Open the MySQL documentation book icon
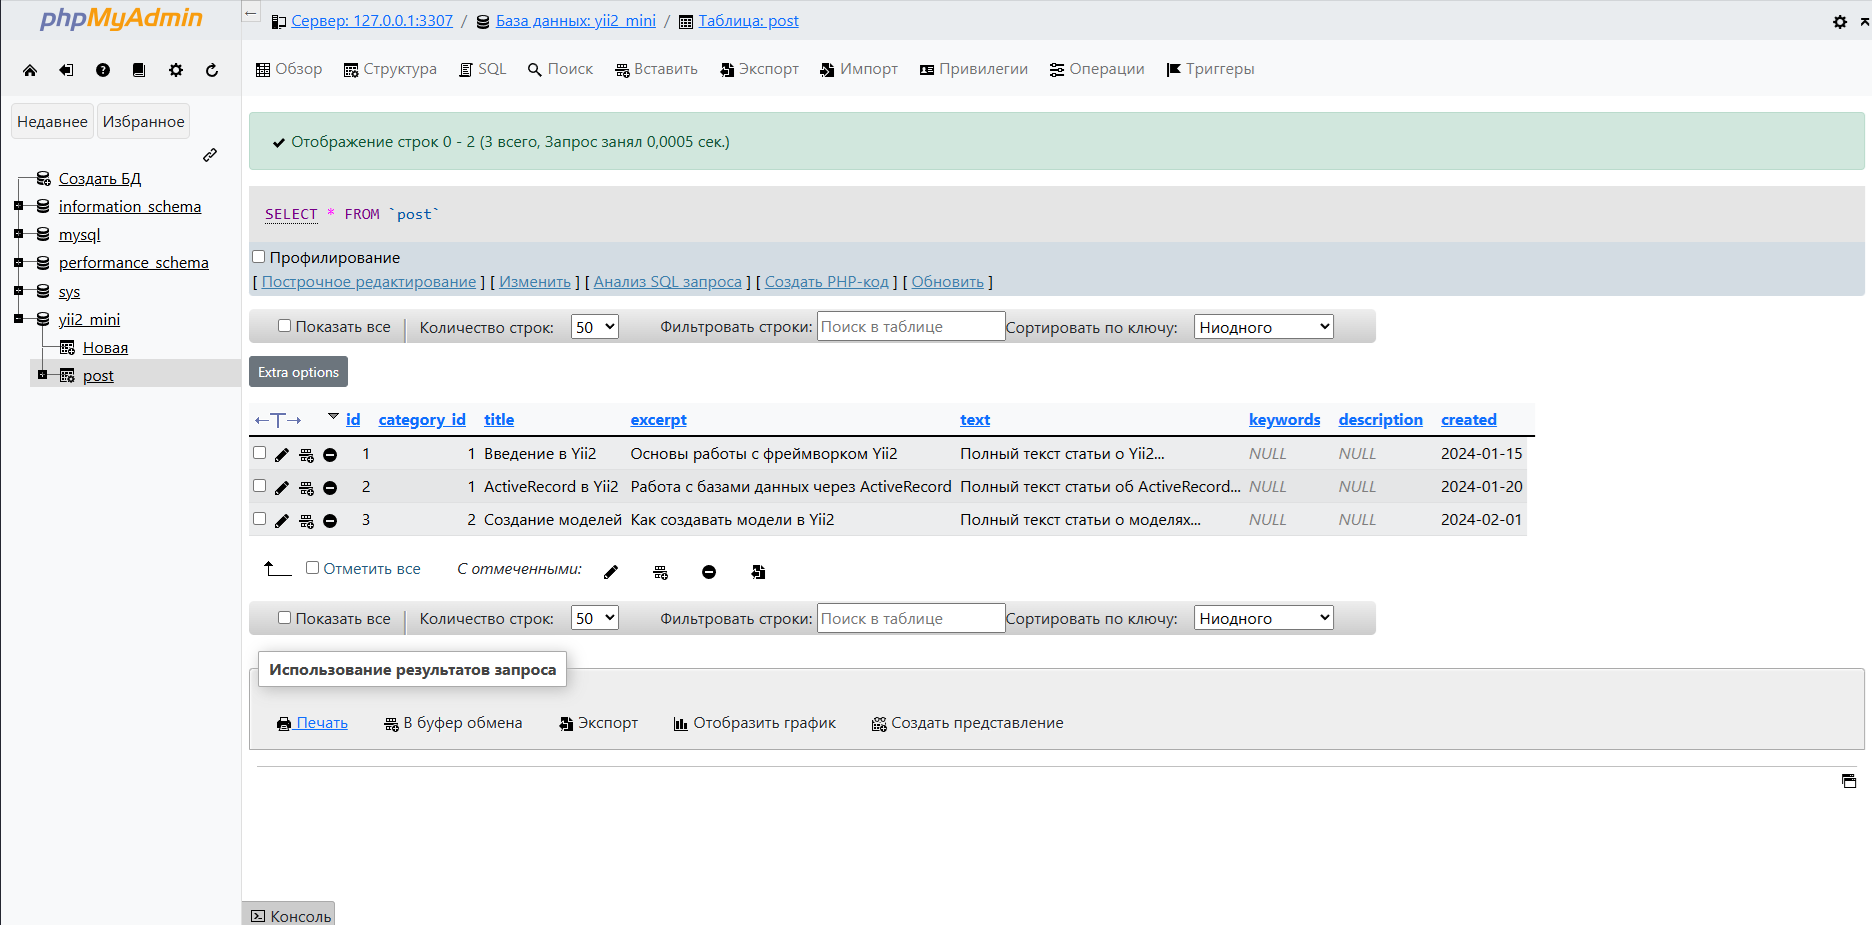The height and width of the screenshot is (925, 1872). click(139, 70)
